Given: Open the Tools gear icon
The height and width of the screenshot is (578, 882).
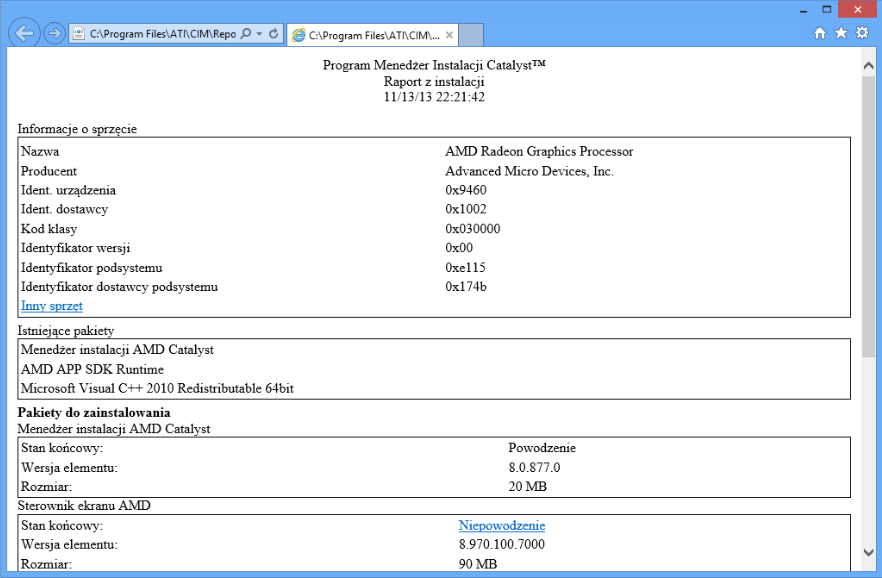Looking at the screenshot, I should [862, 33].
